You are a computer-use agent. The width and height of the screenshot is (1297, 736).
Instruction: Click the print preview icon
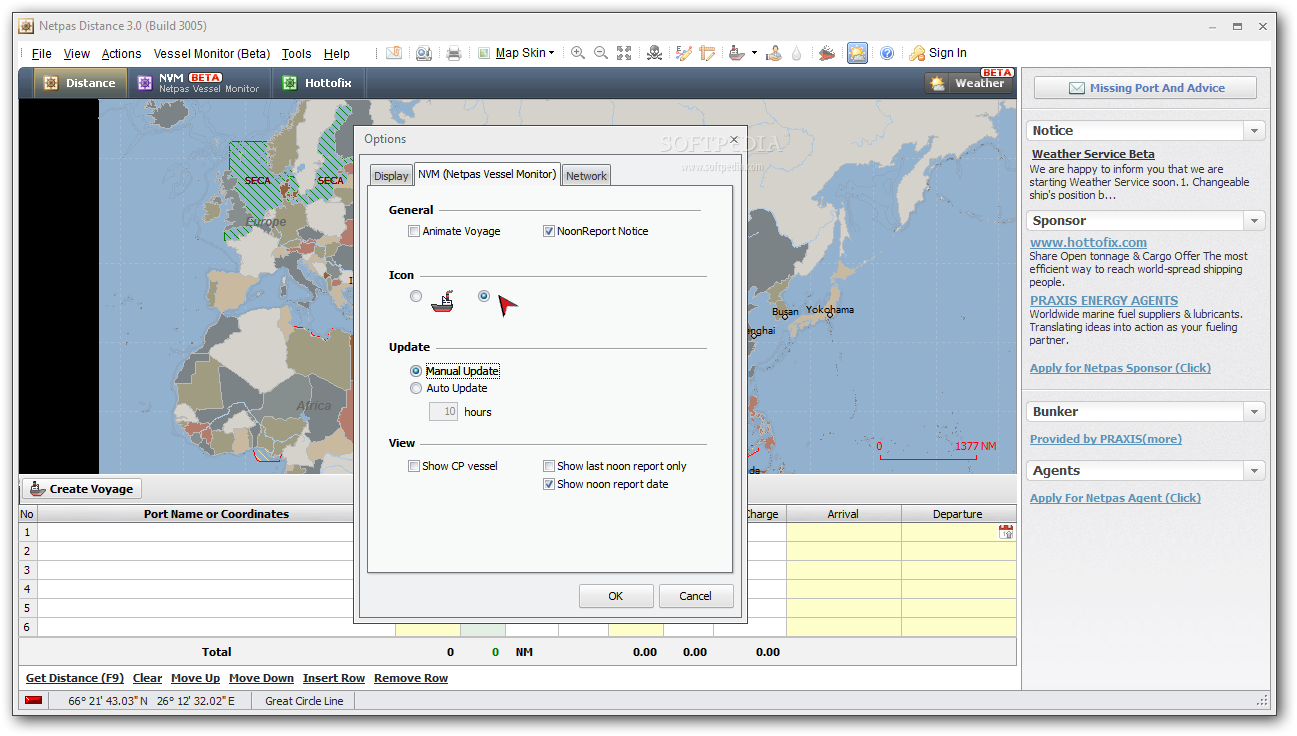[423, 53]
